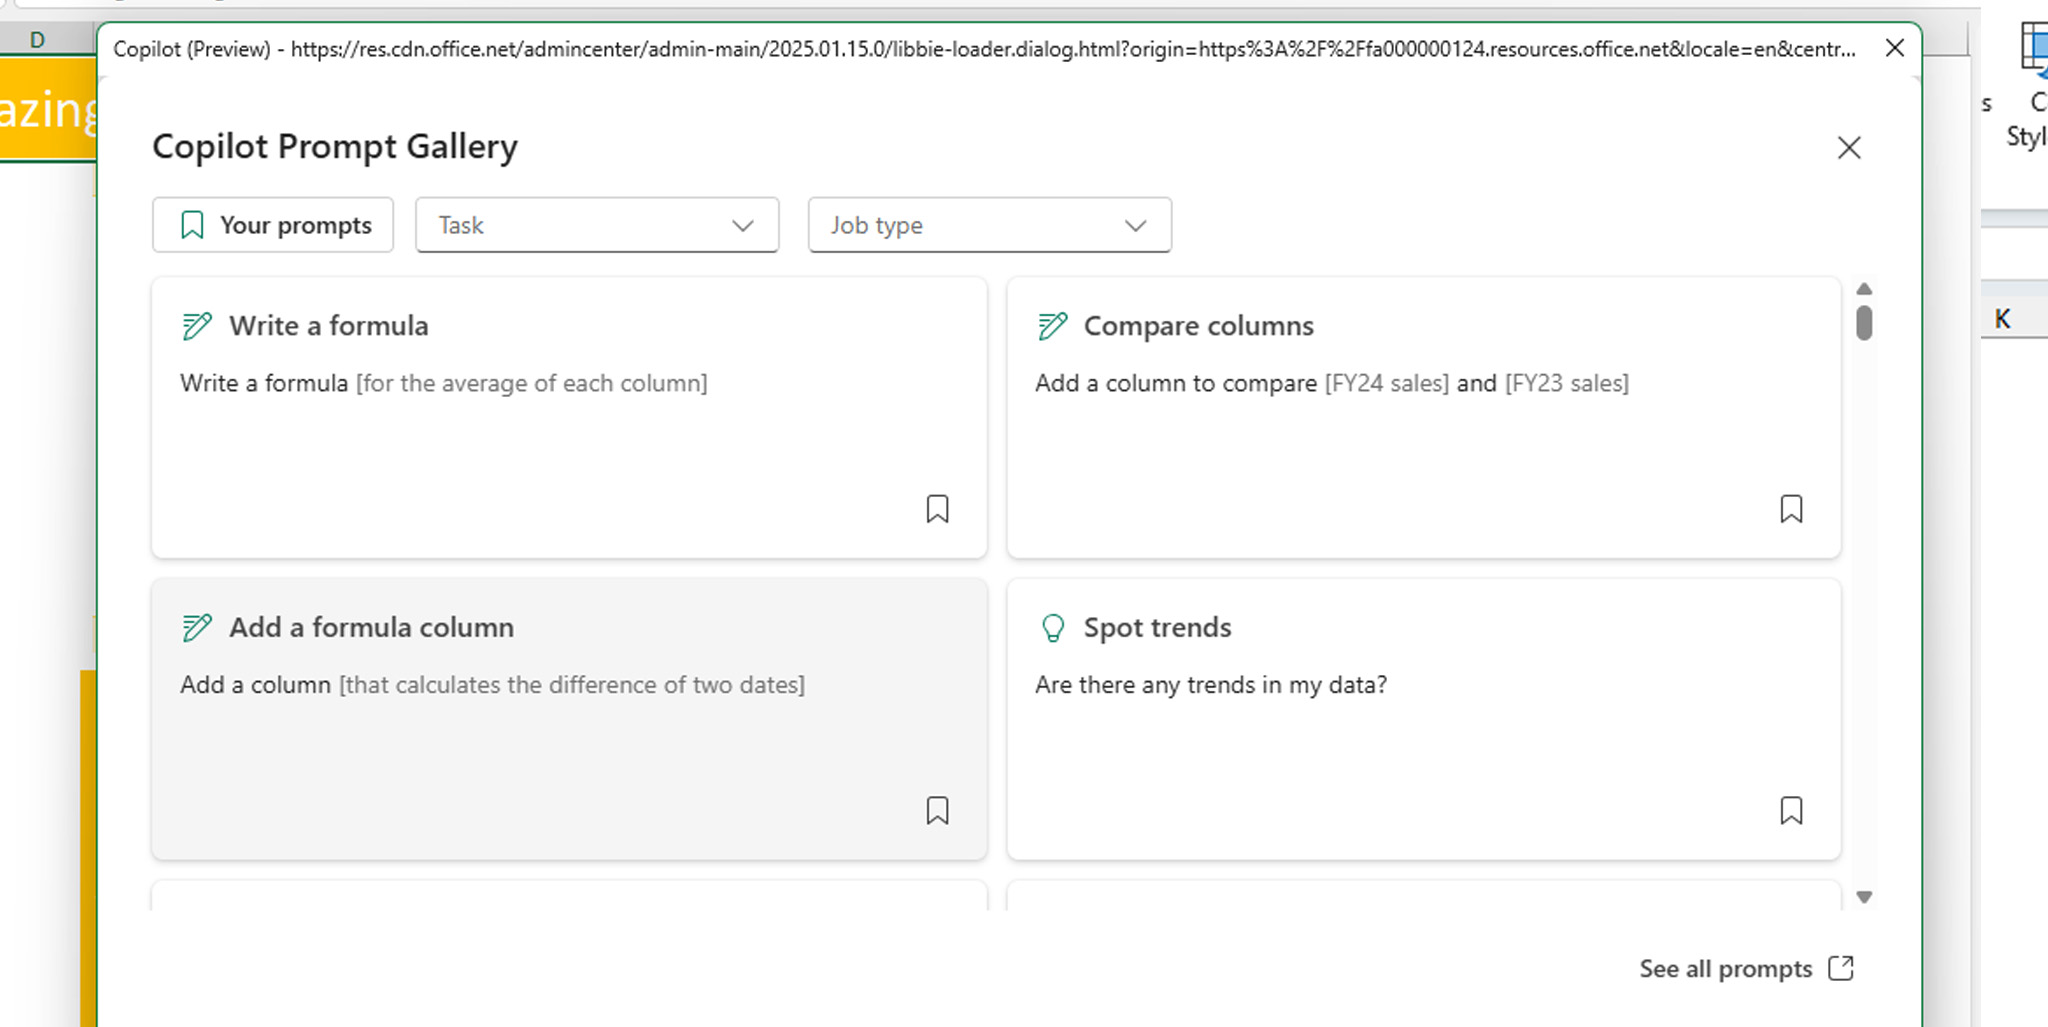Click the Spot trends lightbulb icon
Screen dimensions: 2048x1027
click(1052, 627)
